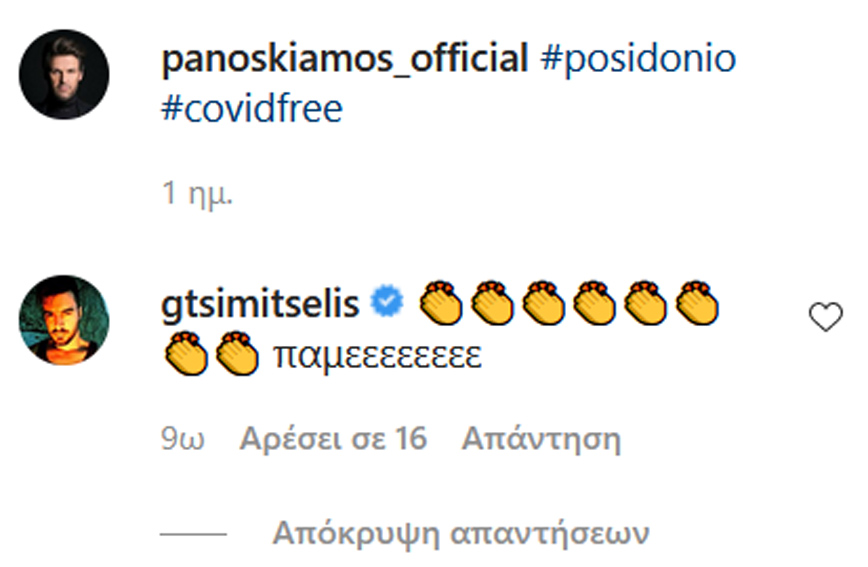The width and height of the screenshot is (868, 567).
Task: Click the "9ω" comment timestamp
Action: point(183,439)
